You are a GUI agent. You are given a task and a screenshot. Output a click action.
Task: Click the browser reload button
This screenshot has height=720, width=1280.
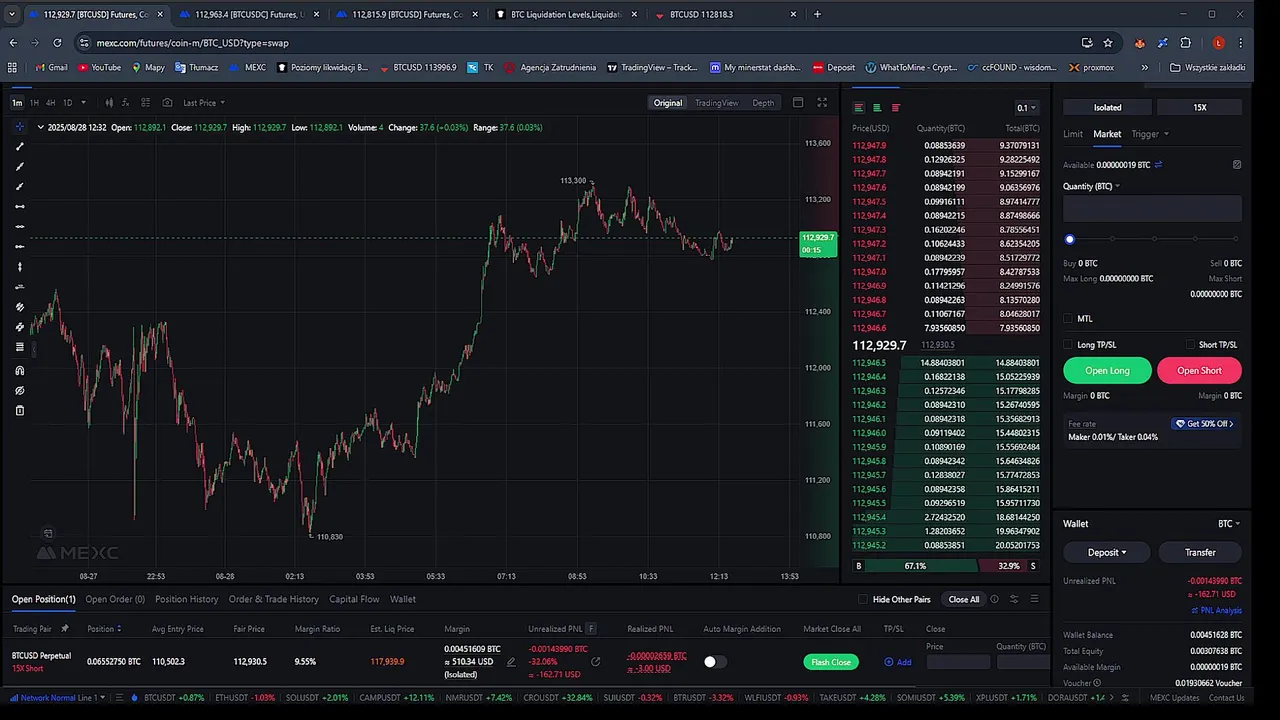[57, 43]
